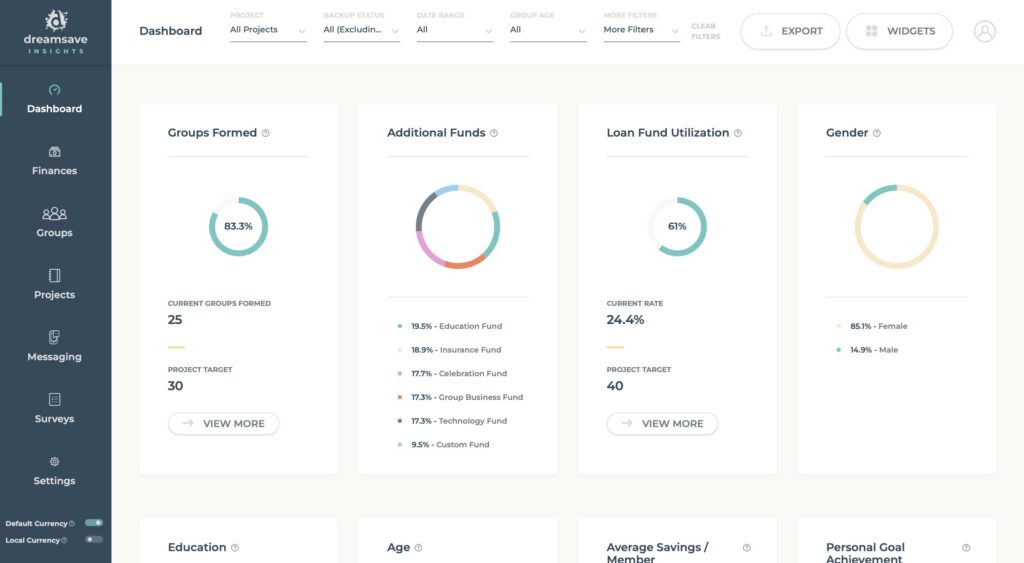This screenshot has height=563, width=1024.
Task: Click the Export button
Action: pos(789,31)
